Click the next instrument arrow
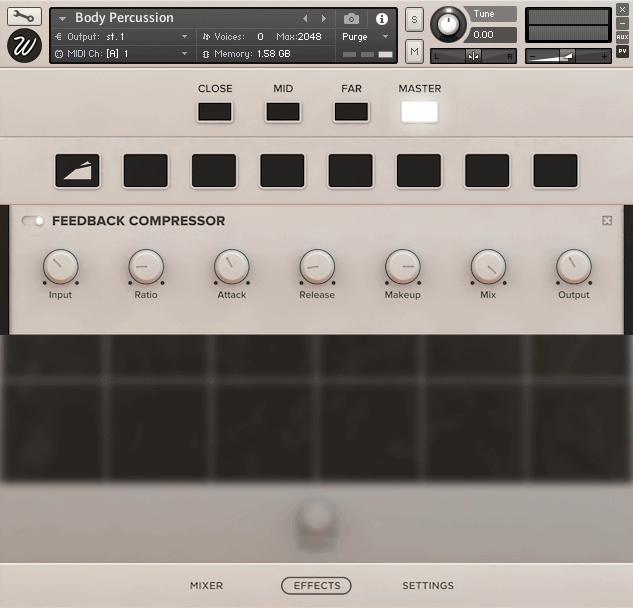The width and height of the screenshot is (633, 608). 323,19
